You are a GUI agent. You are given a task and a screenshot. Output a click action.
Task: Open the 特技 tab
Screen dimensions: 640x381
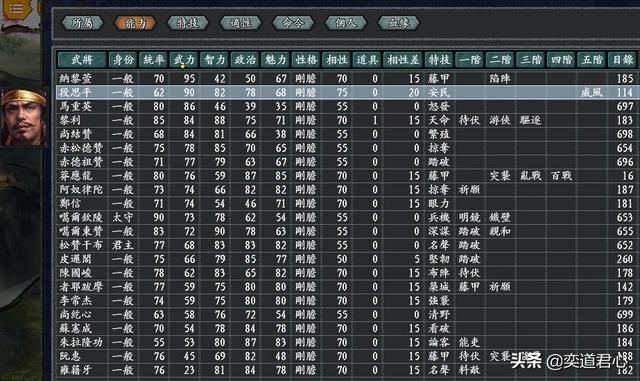tap(188, 23)
